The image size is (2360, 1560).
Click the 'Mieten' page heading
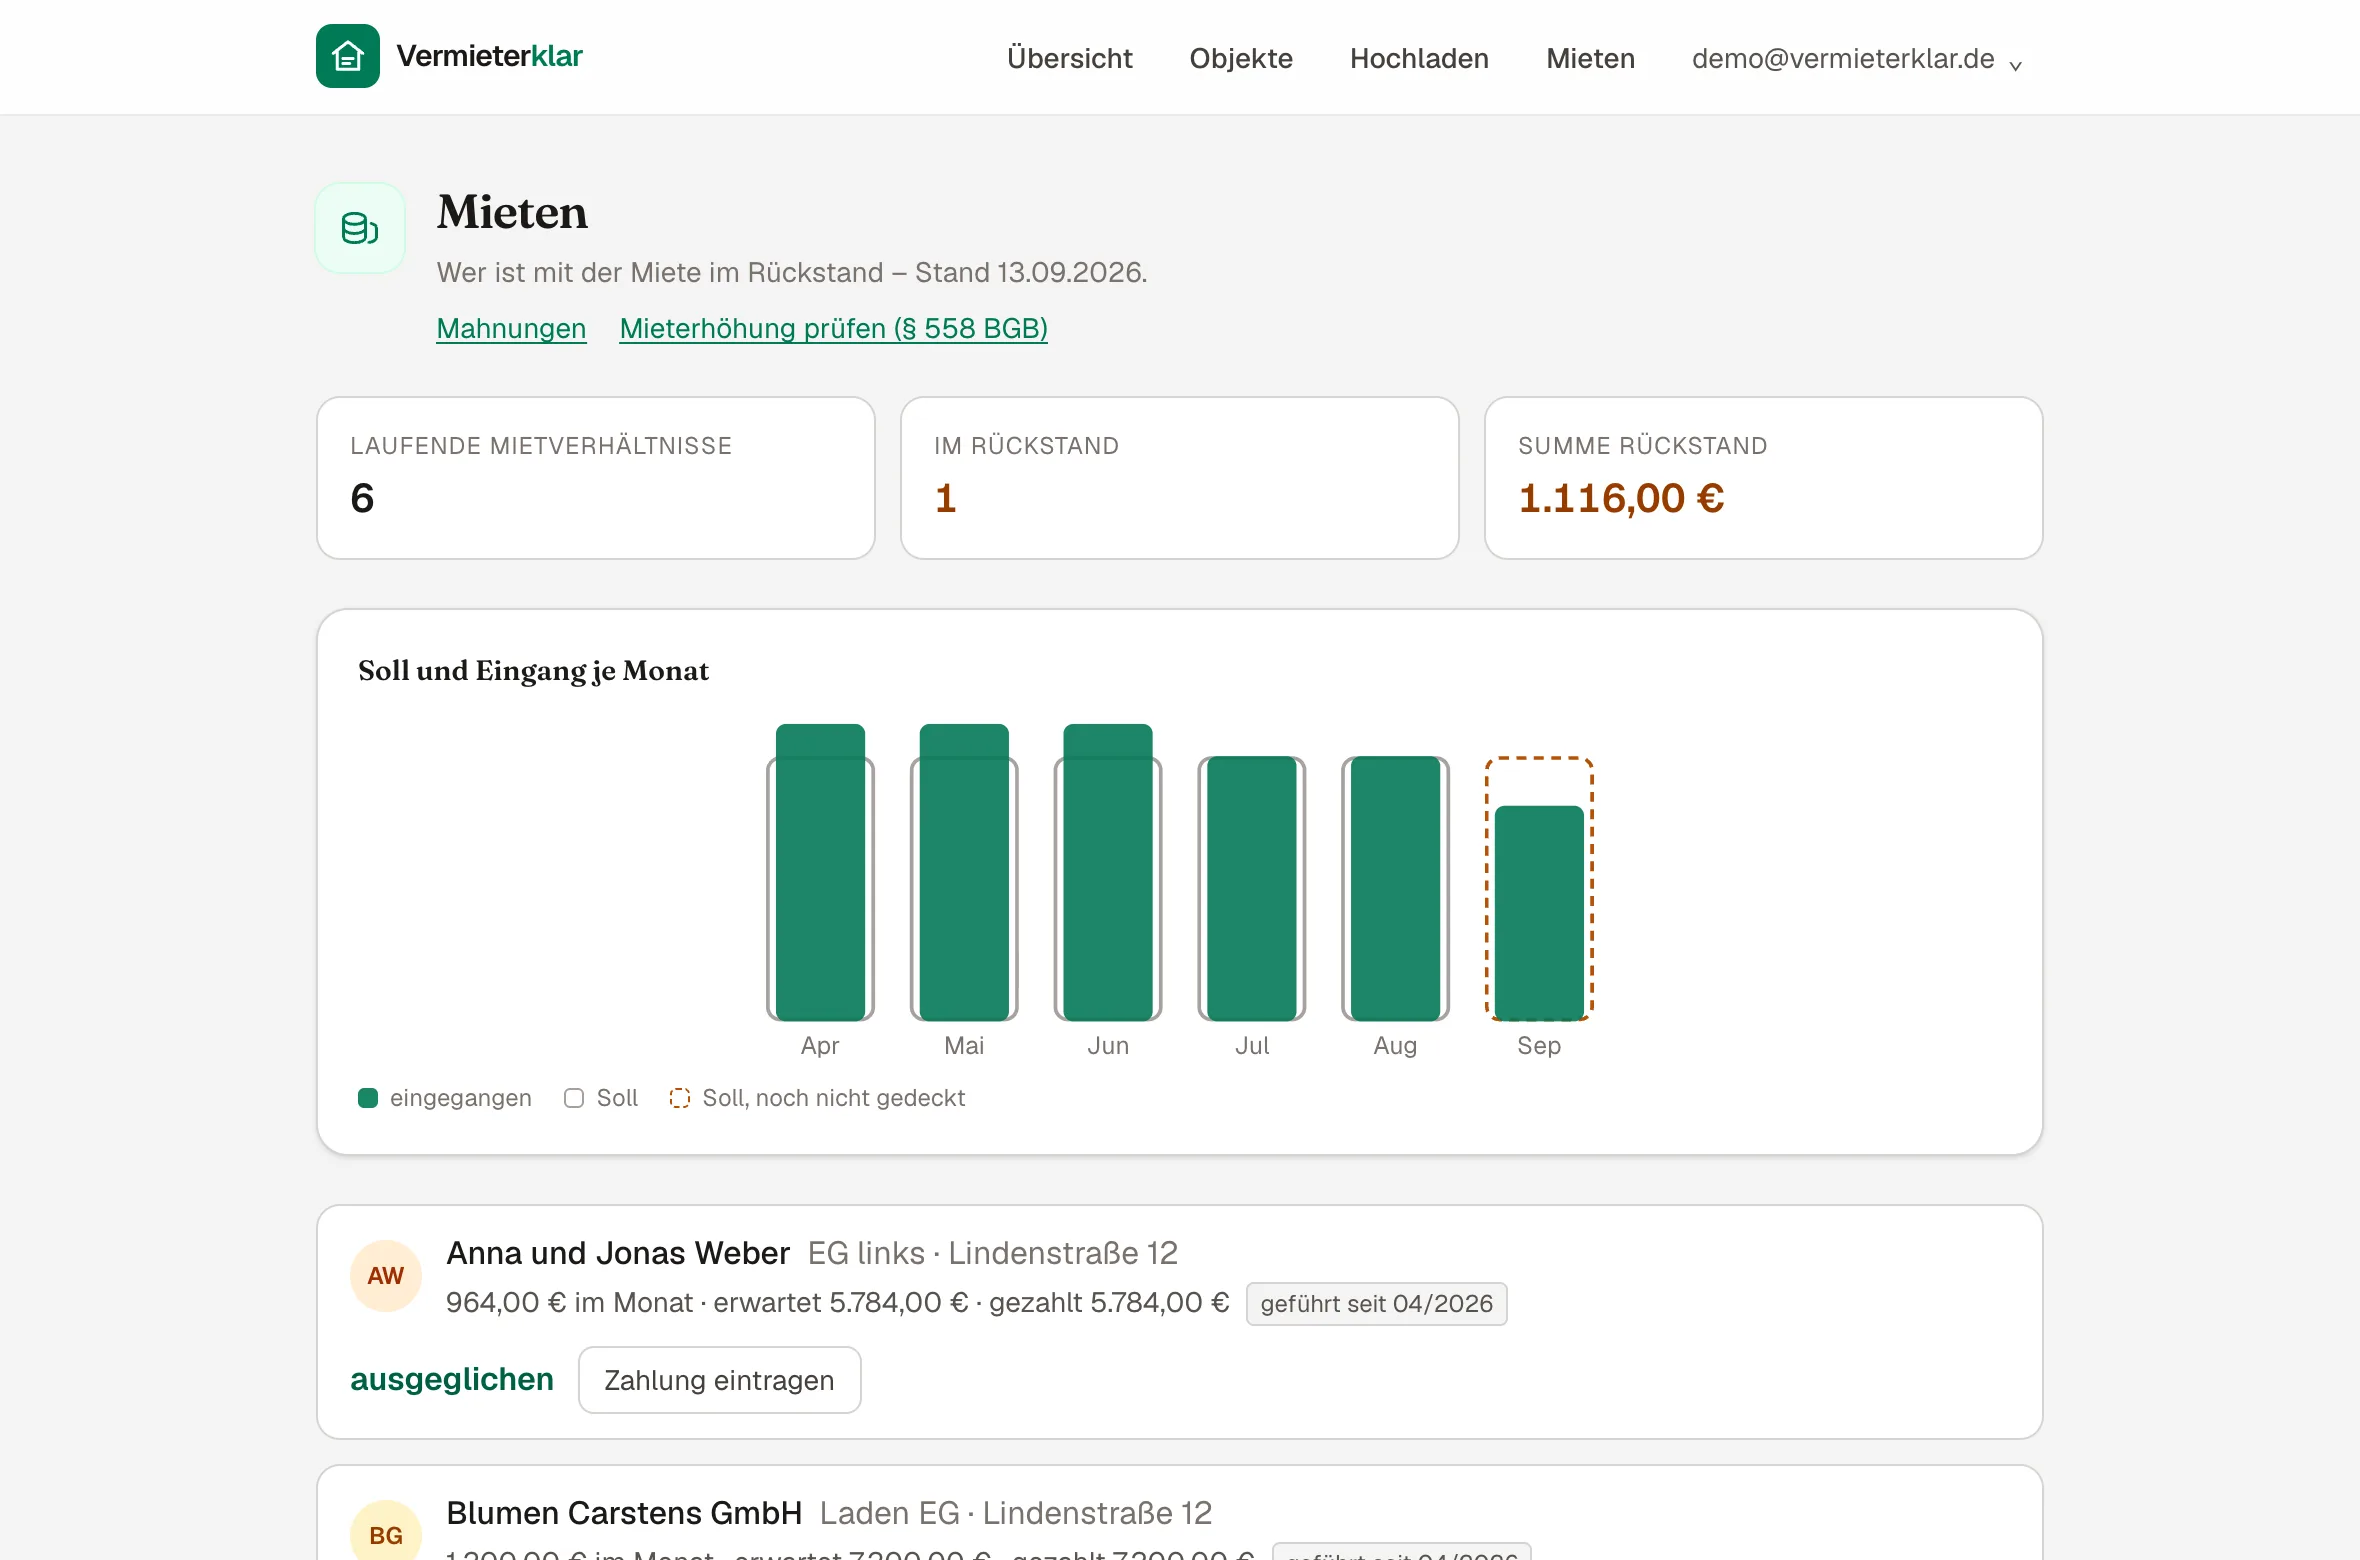point(512,212)
